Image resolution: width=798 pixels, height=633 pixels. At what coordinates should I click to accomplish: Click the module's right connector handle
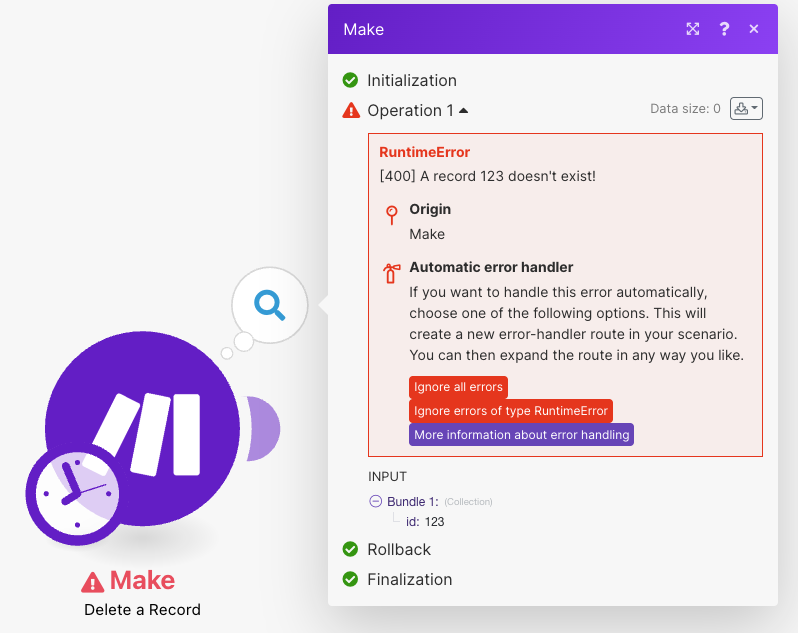[x=263, y=428]
